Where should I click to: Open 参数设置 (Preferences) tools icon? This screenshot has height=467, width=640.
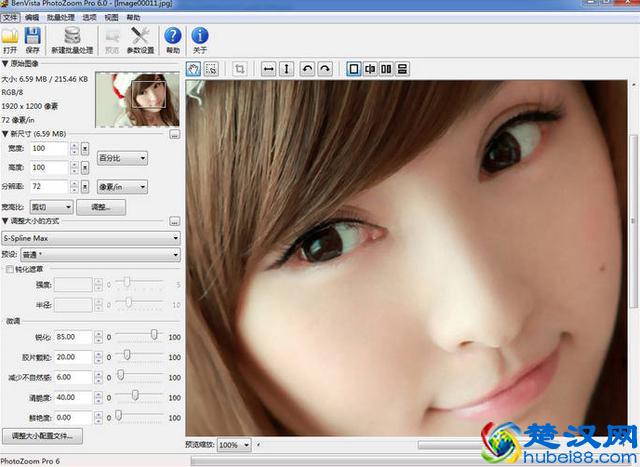140,37
